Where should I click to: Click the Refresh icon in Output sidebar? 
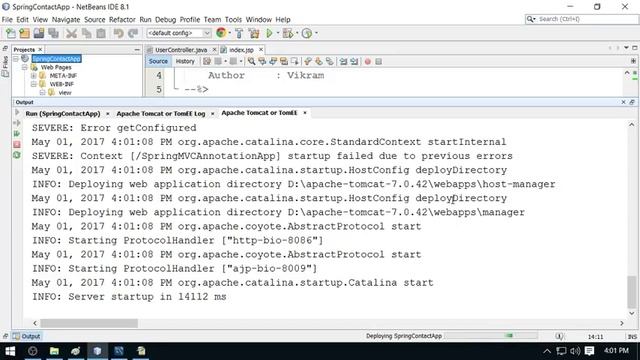pyautogui.click(x=17, y=155)
